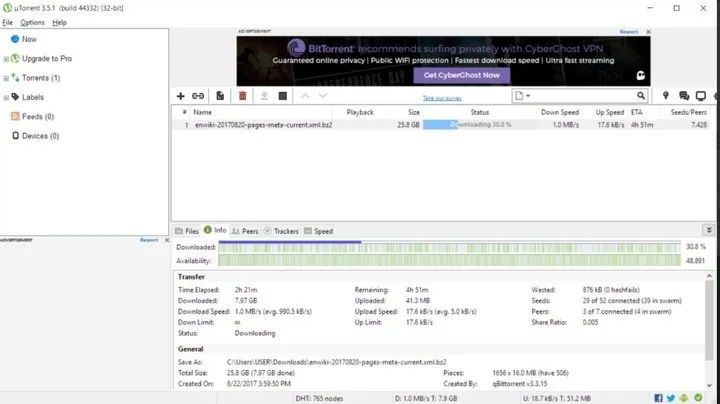Click the chat bubbles toolbar icon
Viewport: 720px width, 404px height.
(684, 95)
